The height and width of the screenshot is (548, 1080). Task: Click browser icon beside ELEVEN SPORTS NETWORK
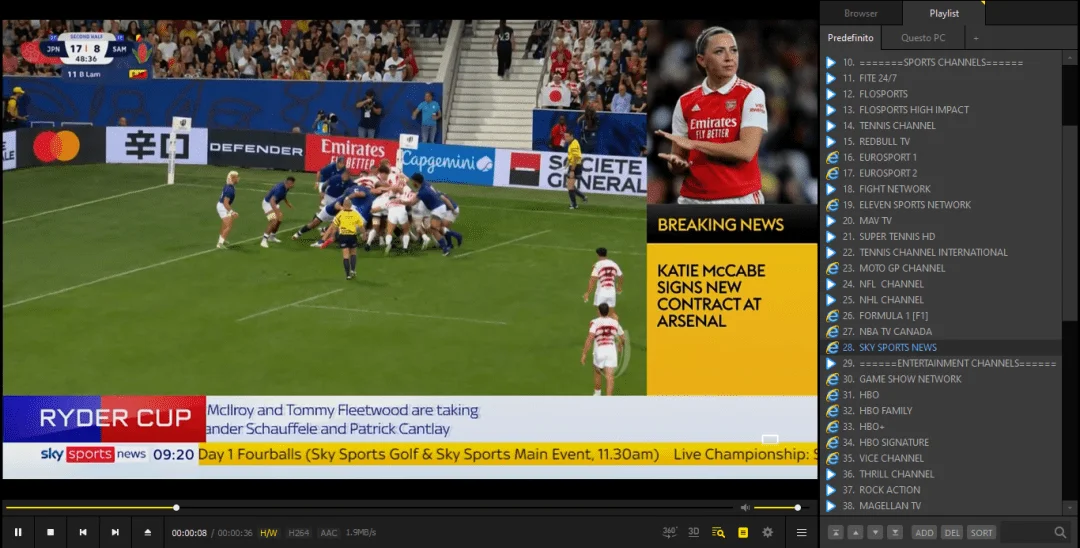[832, 204]
